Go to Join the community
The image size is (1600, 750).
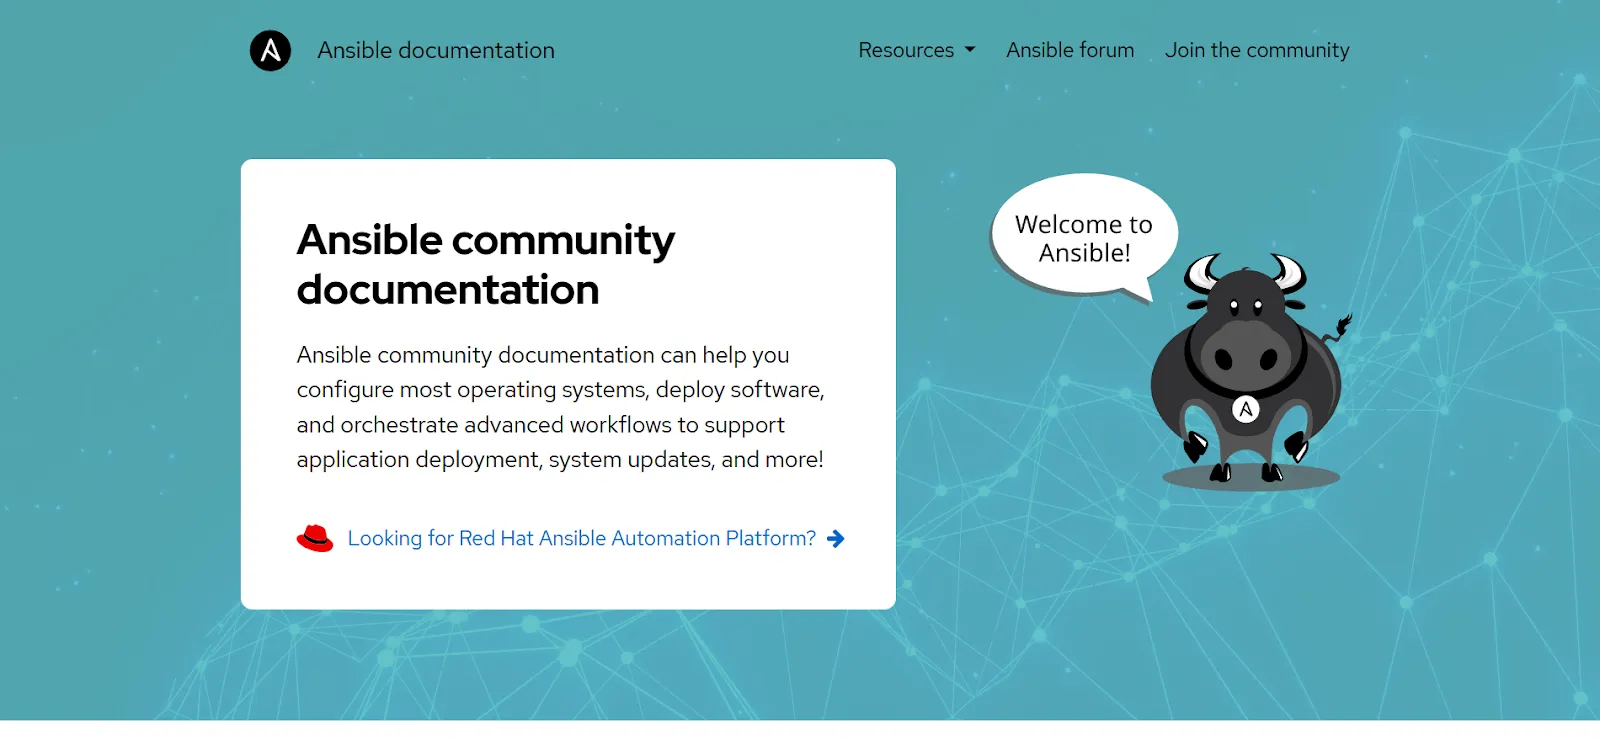pos(1257,50)
